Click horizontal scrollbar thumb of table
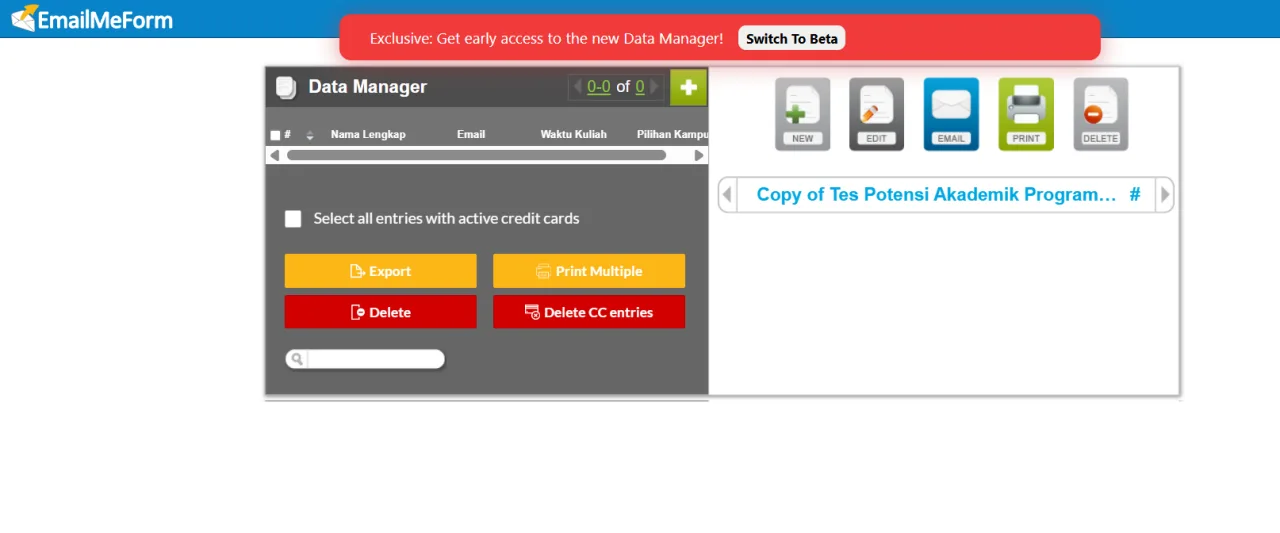This screenshot has height=533, width=1280. tap(476, 155)
